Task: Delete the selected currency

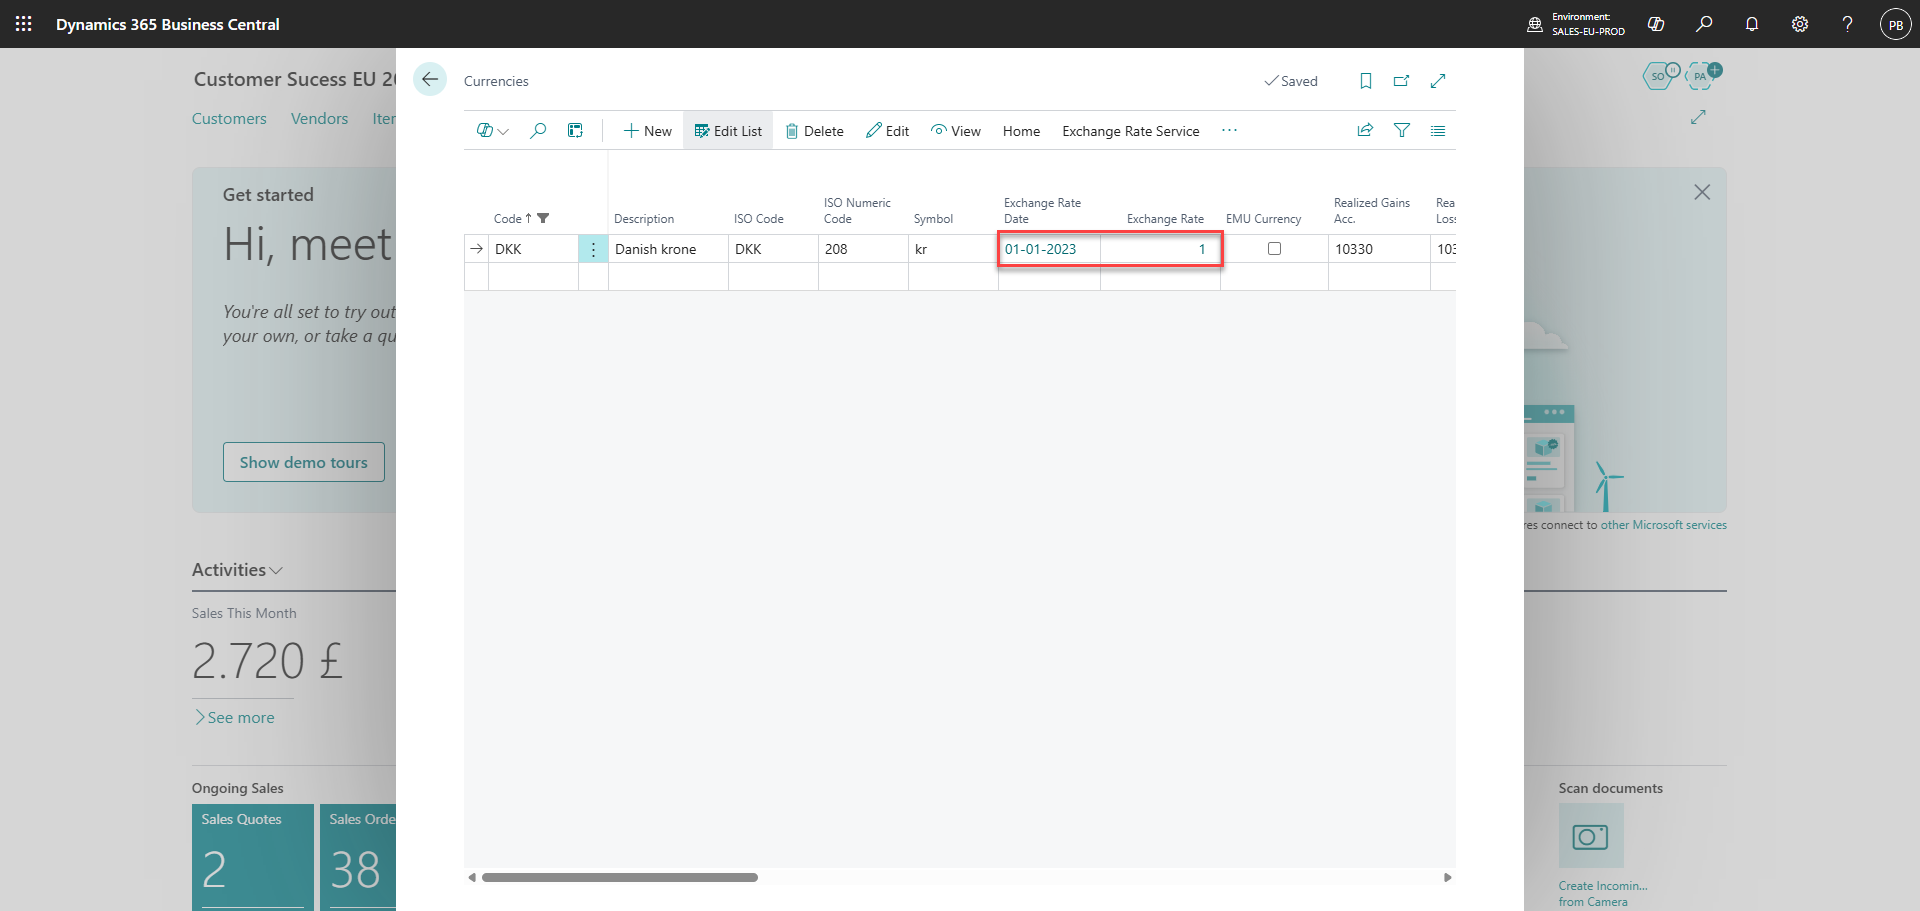Action: (x=814, y=131)
